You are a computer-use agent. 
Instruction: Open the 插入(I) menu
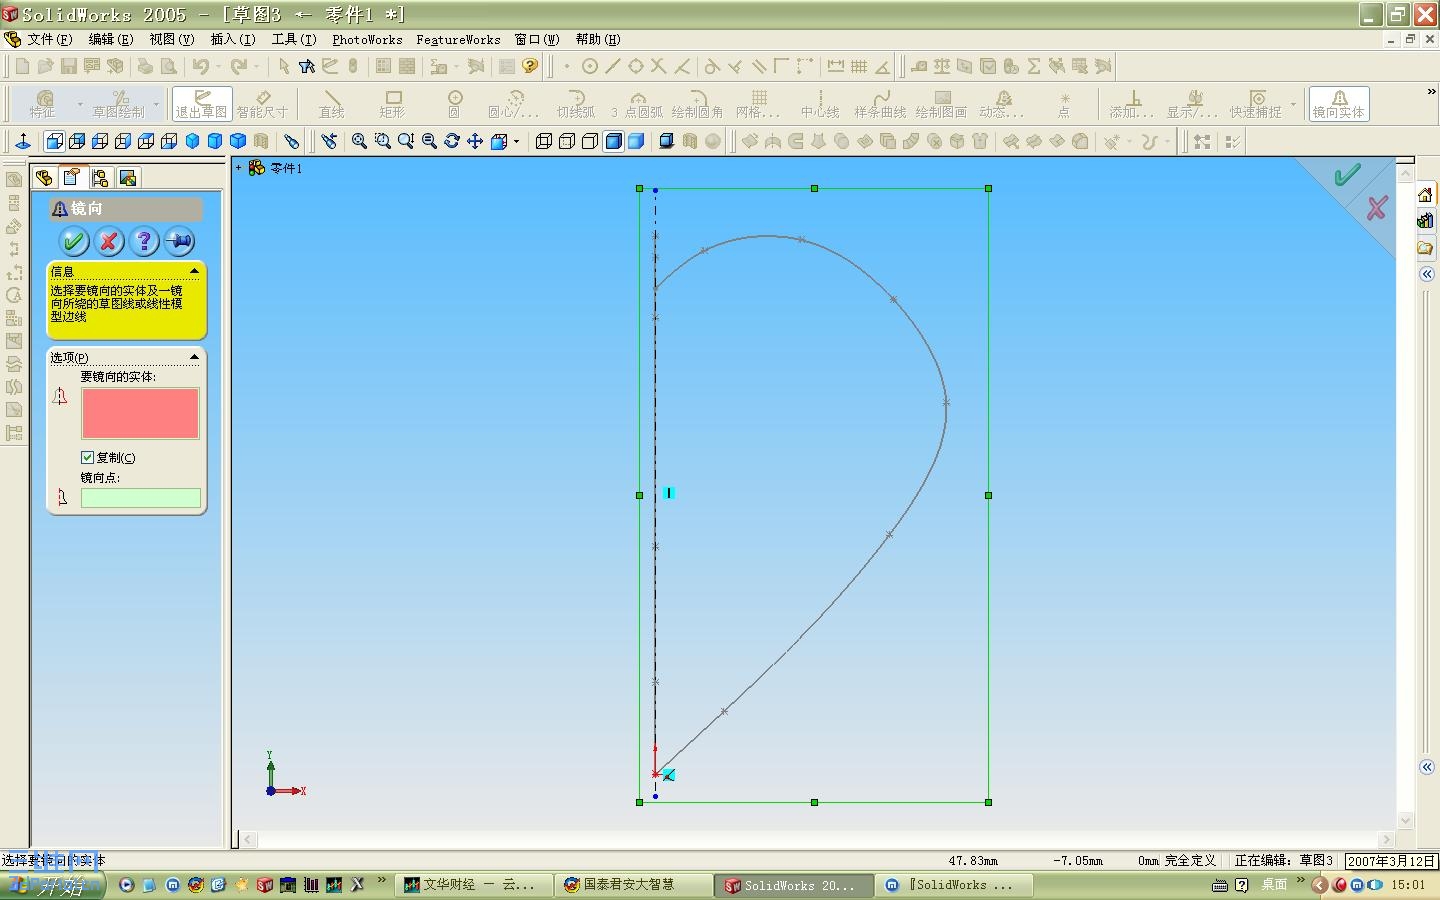pyautogui.click(x=233, y=39)
